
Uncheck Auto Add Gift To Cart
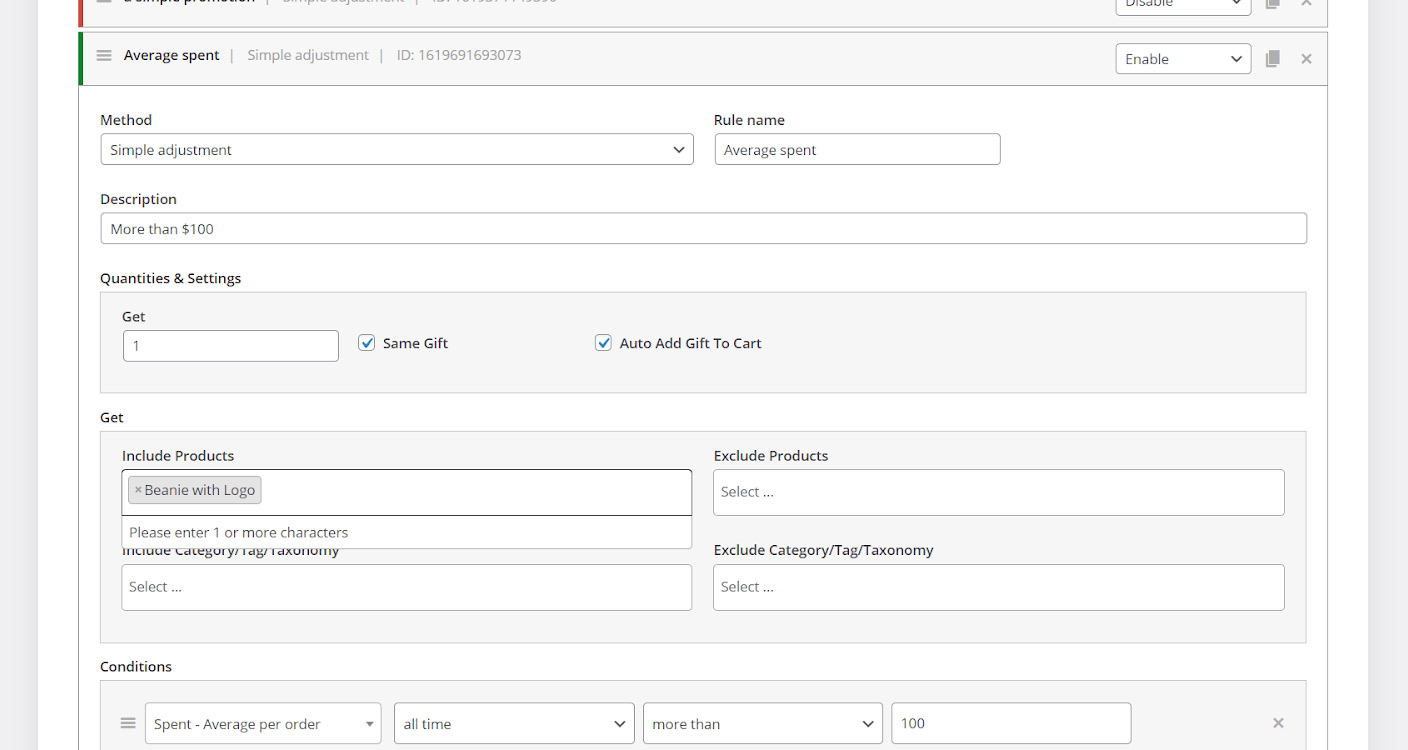[x=603, y=343]
